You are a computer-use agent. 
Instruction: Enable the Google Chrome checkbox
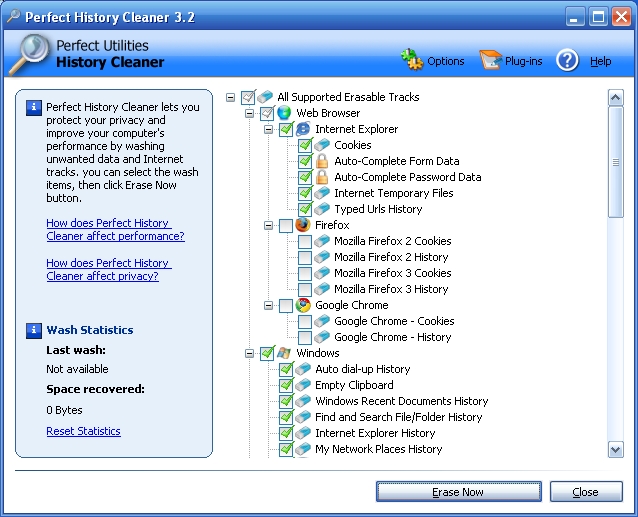[286, 306]
